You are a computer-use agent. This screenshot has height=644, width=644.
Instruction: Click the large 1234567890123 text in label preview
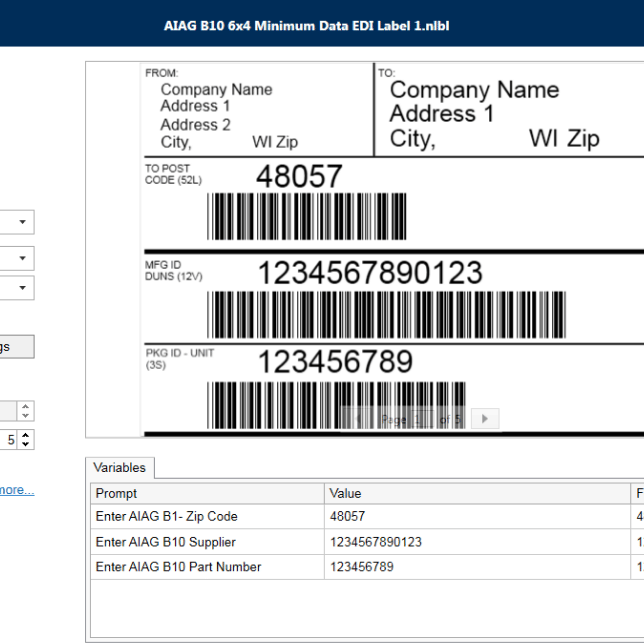coord(370,273)
